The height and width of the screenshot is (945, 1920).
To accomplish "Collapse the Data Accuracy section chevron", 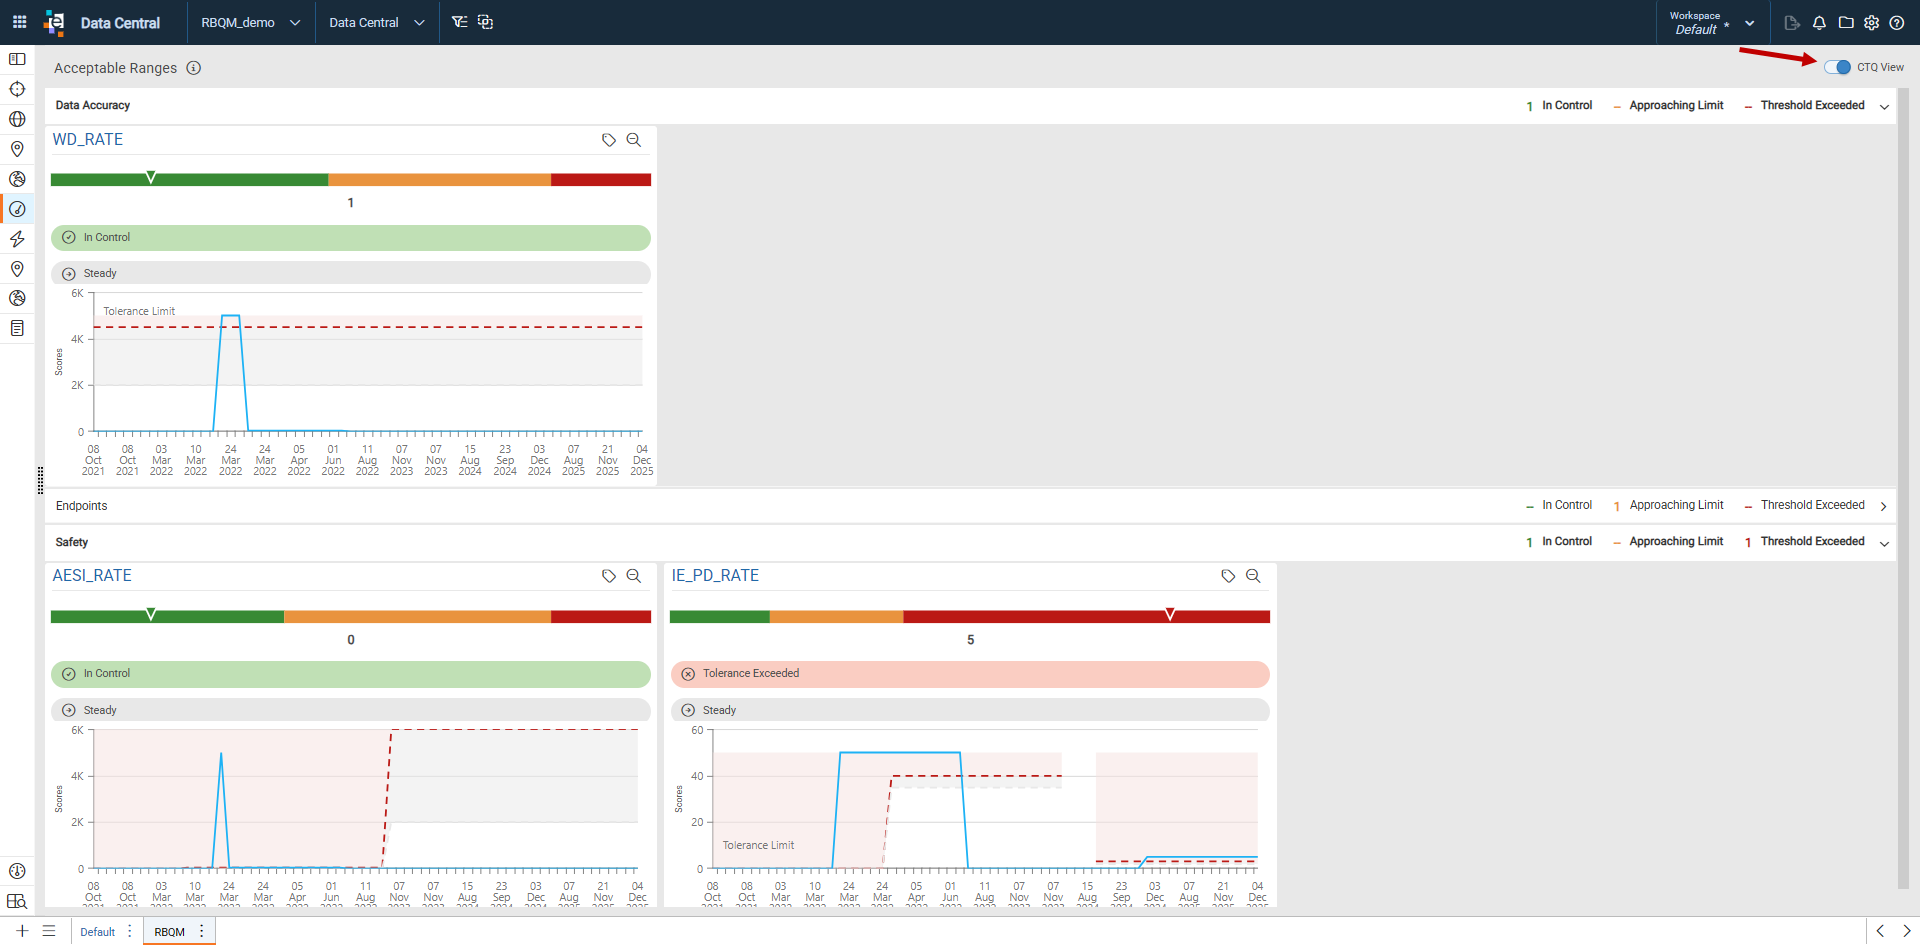I will 1884,106.
